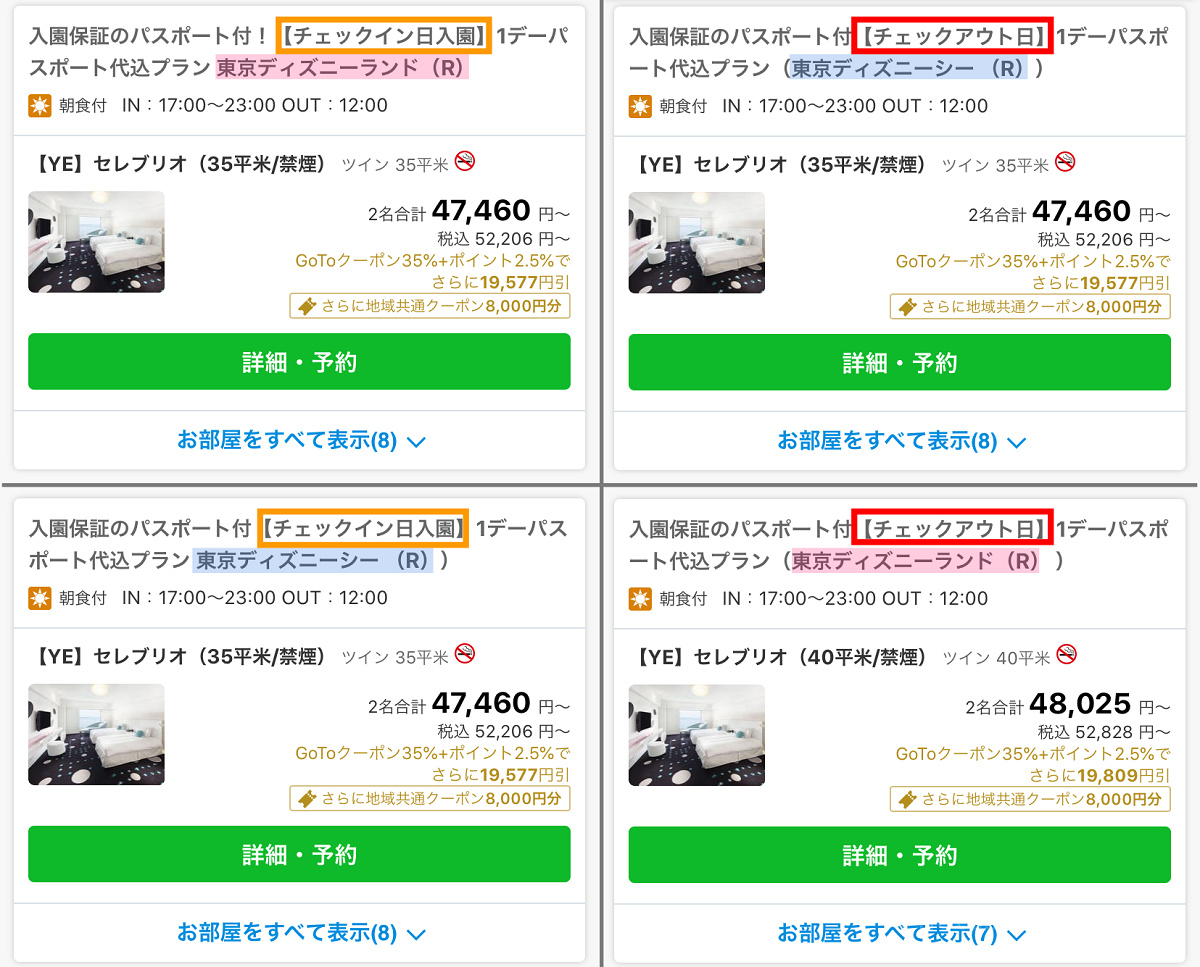Click no-smoking icon in DisneySea check-in card
Image resolution: width=1200 pixels, height=967 pixels.
(465, 654)
